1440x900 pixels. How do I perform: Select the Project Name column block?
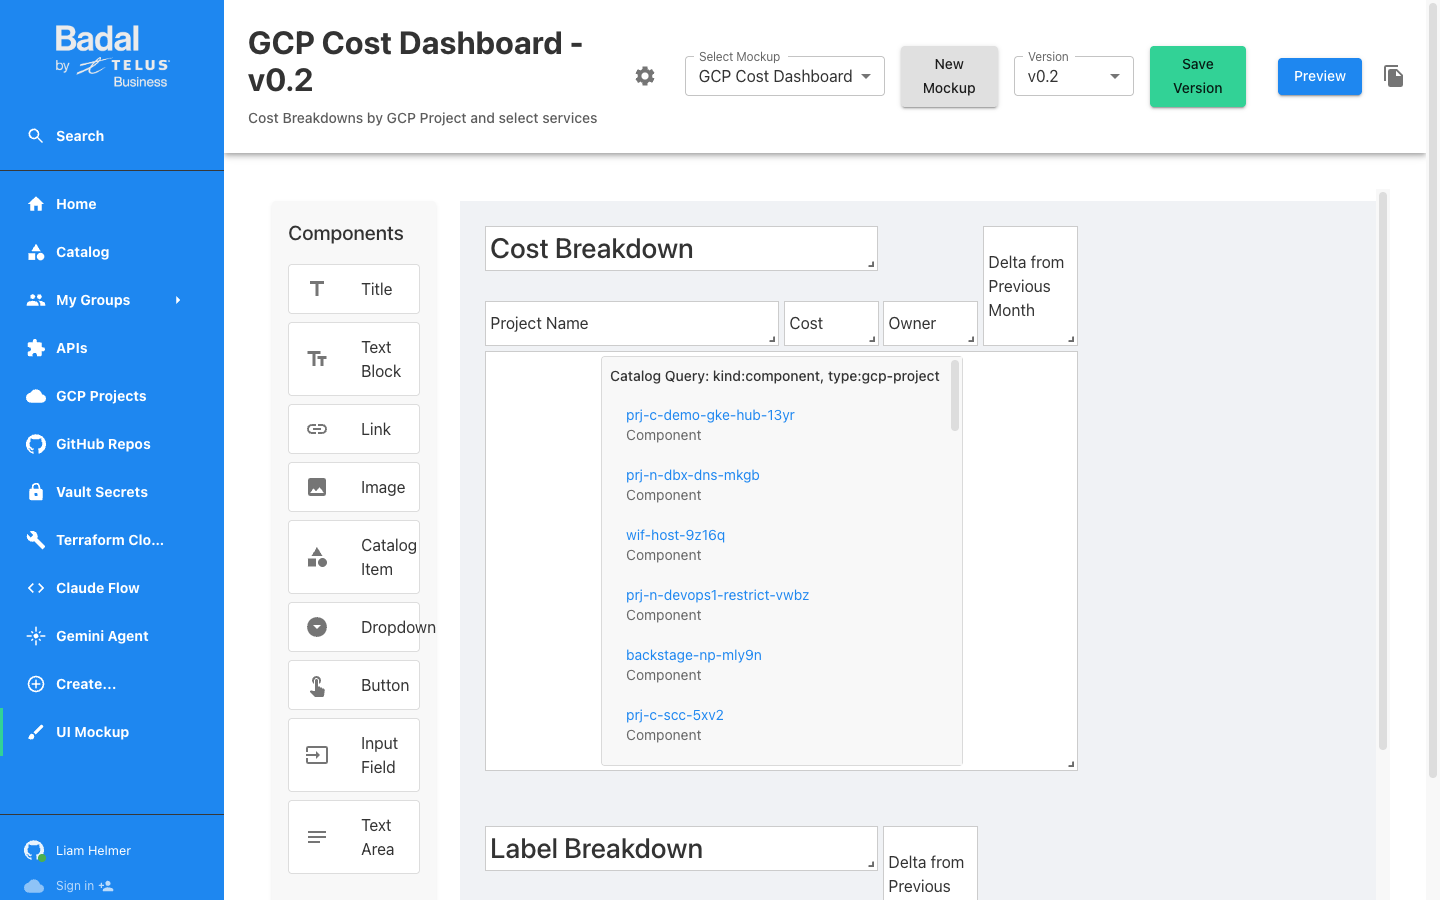tap(632, 323)
